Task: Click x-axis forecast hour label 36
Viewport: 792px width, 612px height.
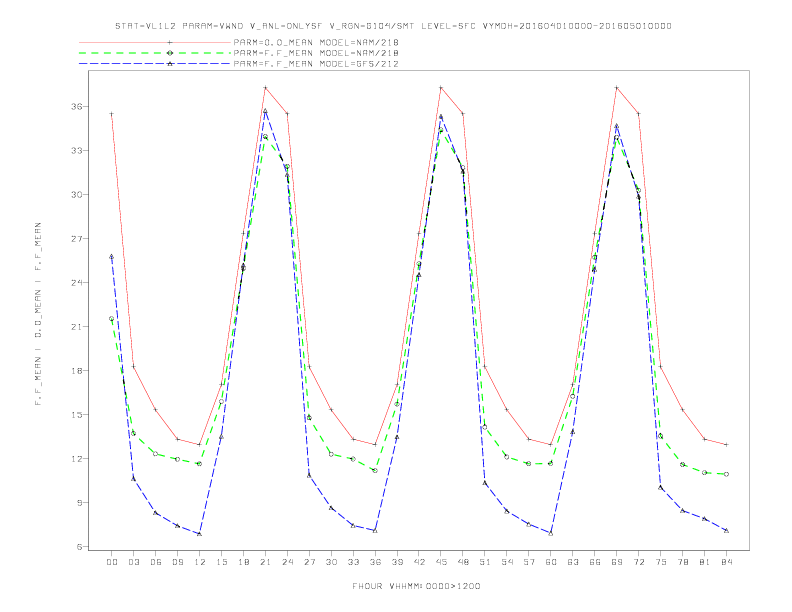Action: pos(375,562)
